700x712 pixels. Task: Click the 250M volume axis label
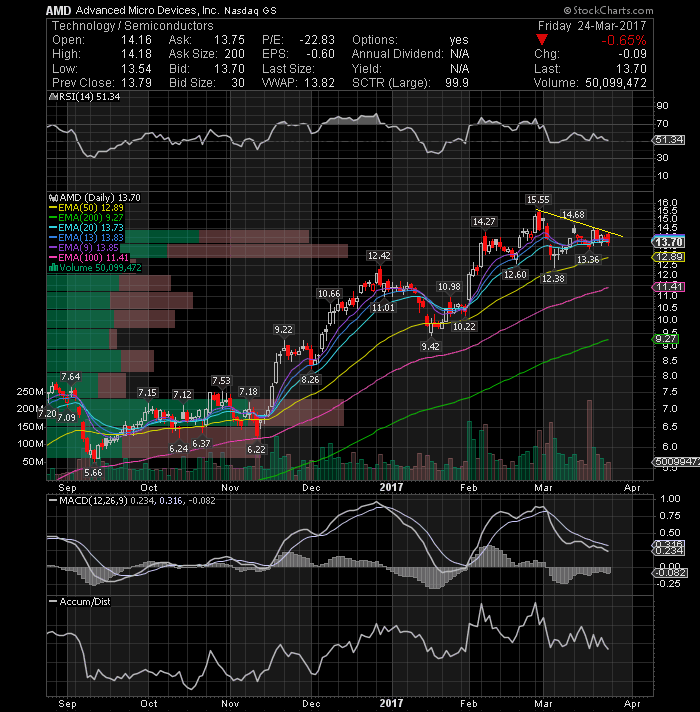(x=30, y=391)
